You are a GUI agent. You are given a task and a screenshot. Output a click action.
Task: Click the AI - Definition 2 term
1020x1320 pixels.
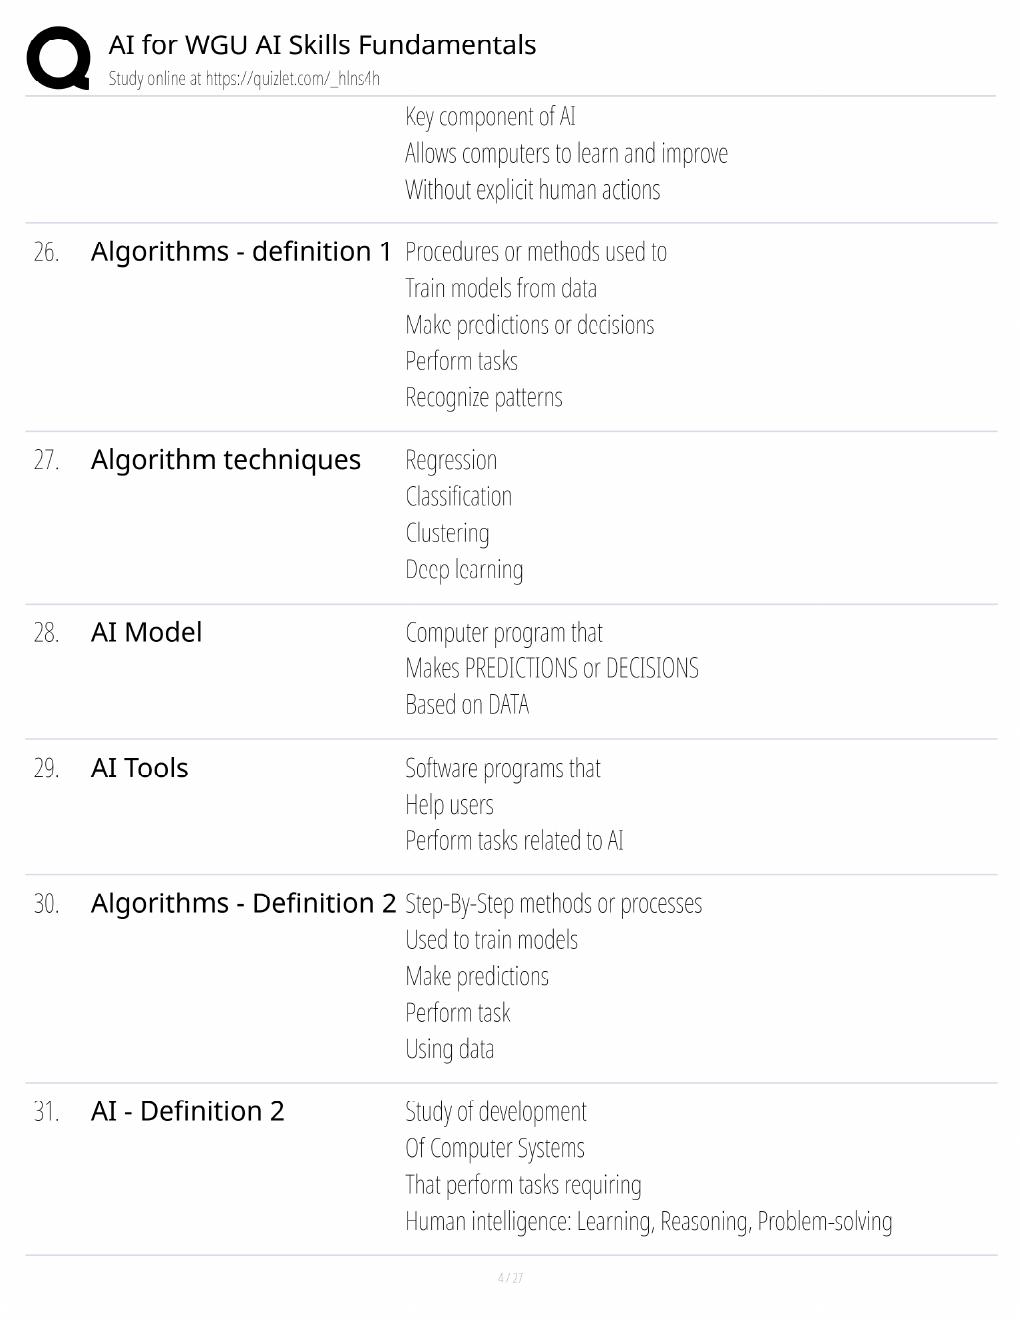coord(187,1111)
